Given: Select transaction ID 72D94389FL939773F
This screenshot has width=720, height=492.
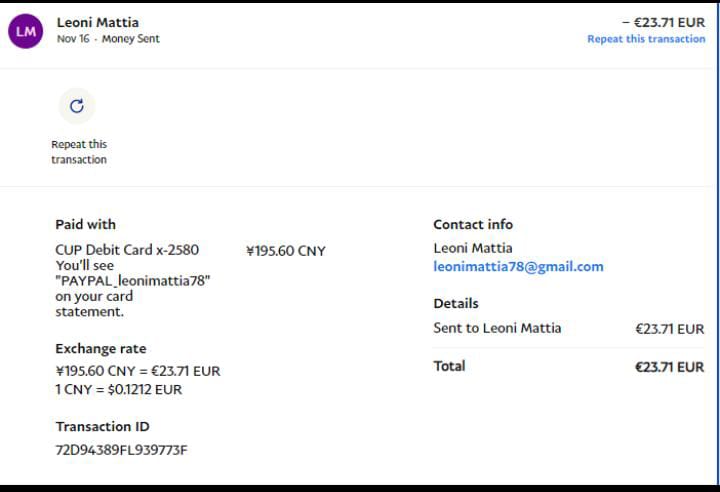Looking at the screenshot, I should coord(121,450).
